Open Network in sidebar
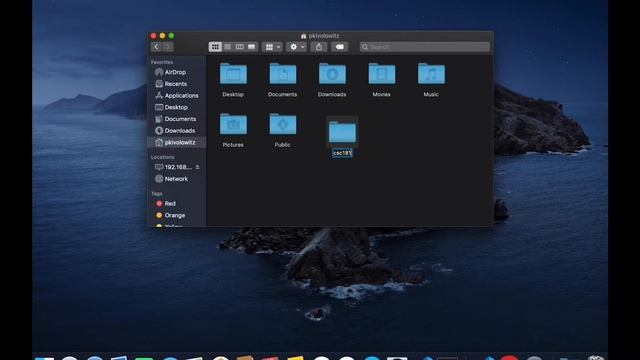This screenshot has height=360, width=640. (x=176, y=179)
